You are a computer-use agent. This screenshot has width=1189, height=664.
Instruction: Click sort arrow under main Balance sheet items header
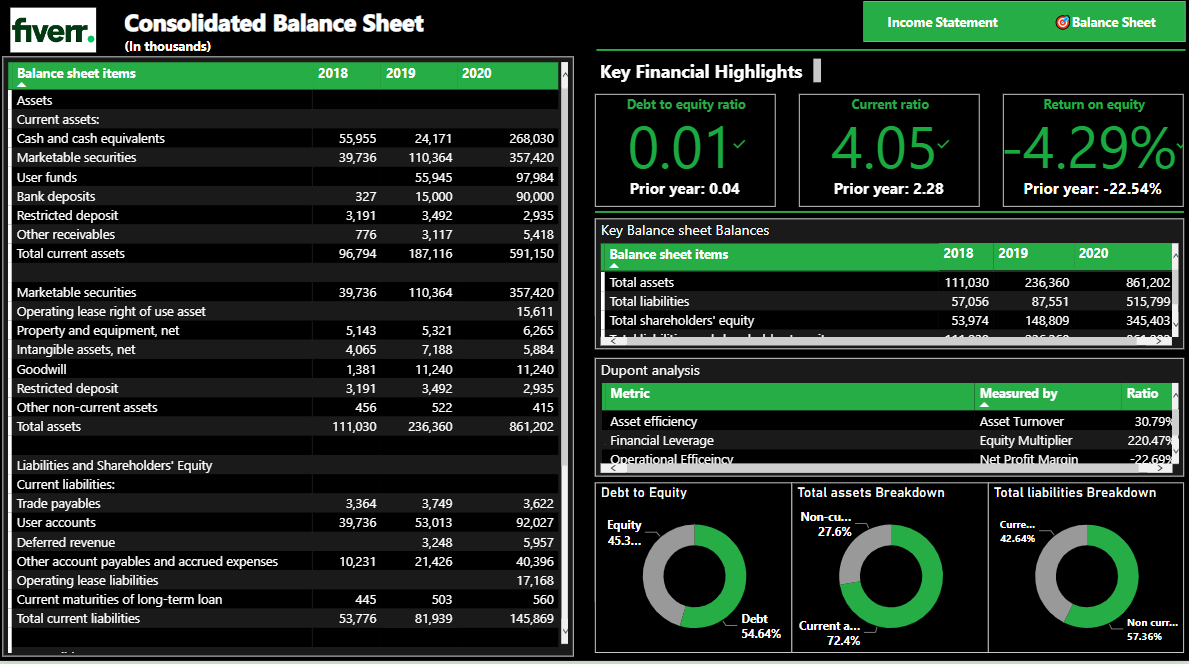[x=22, y=85]
